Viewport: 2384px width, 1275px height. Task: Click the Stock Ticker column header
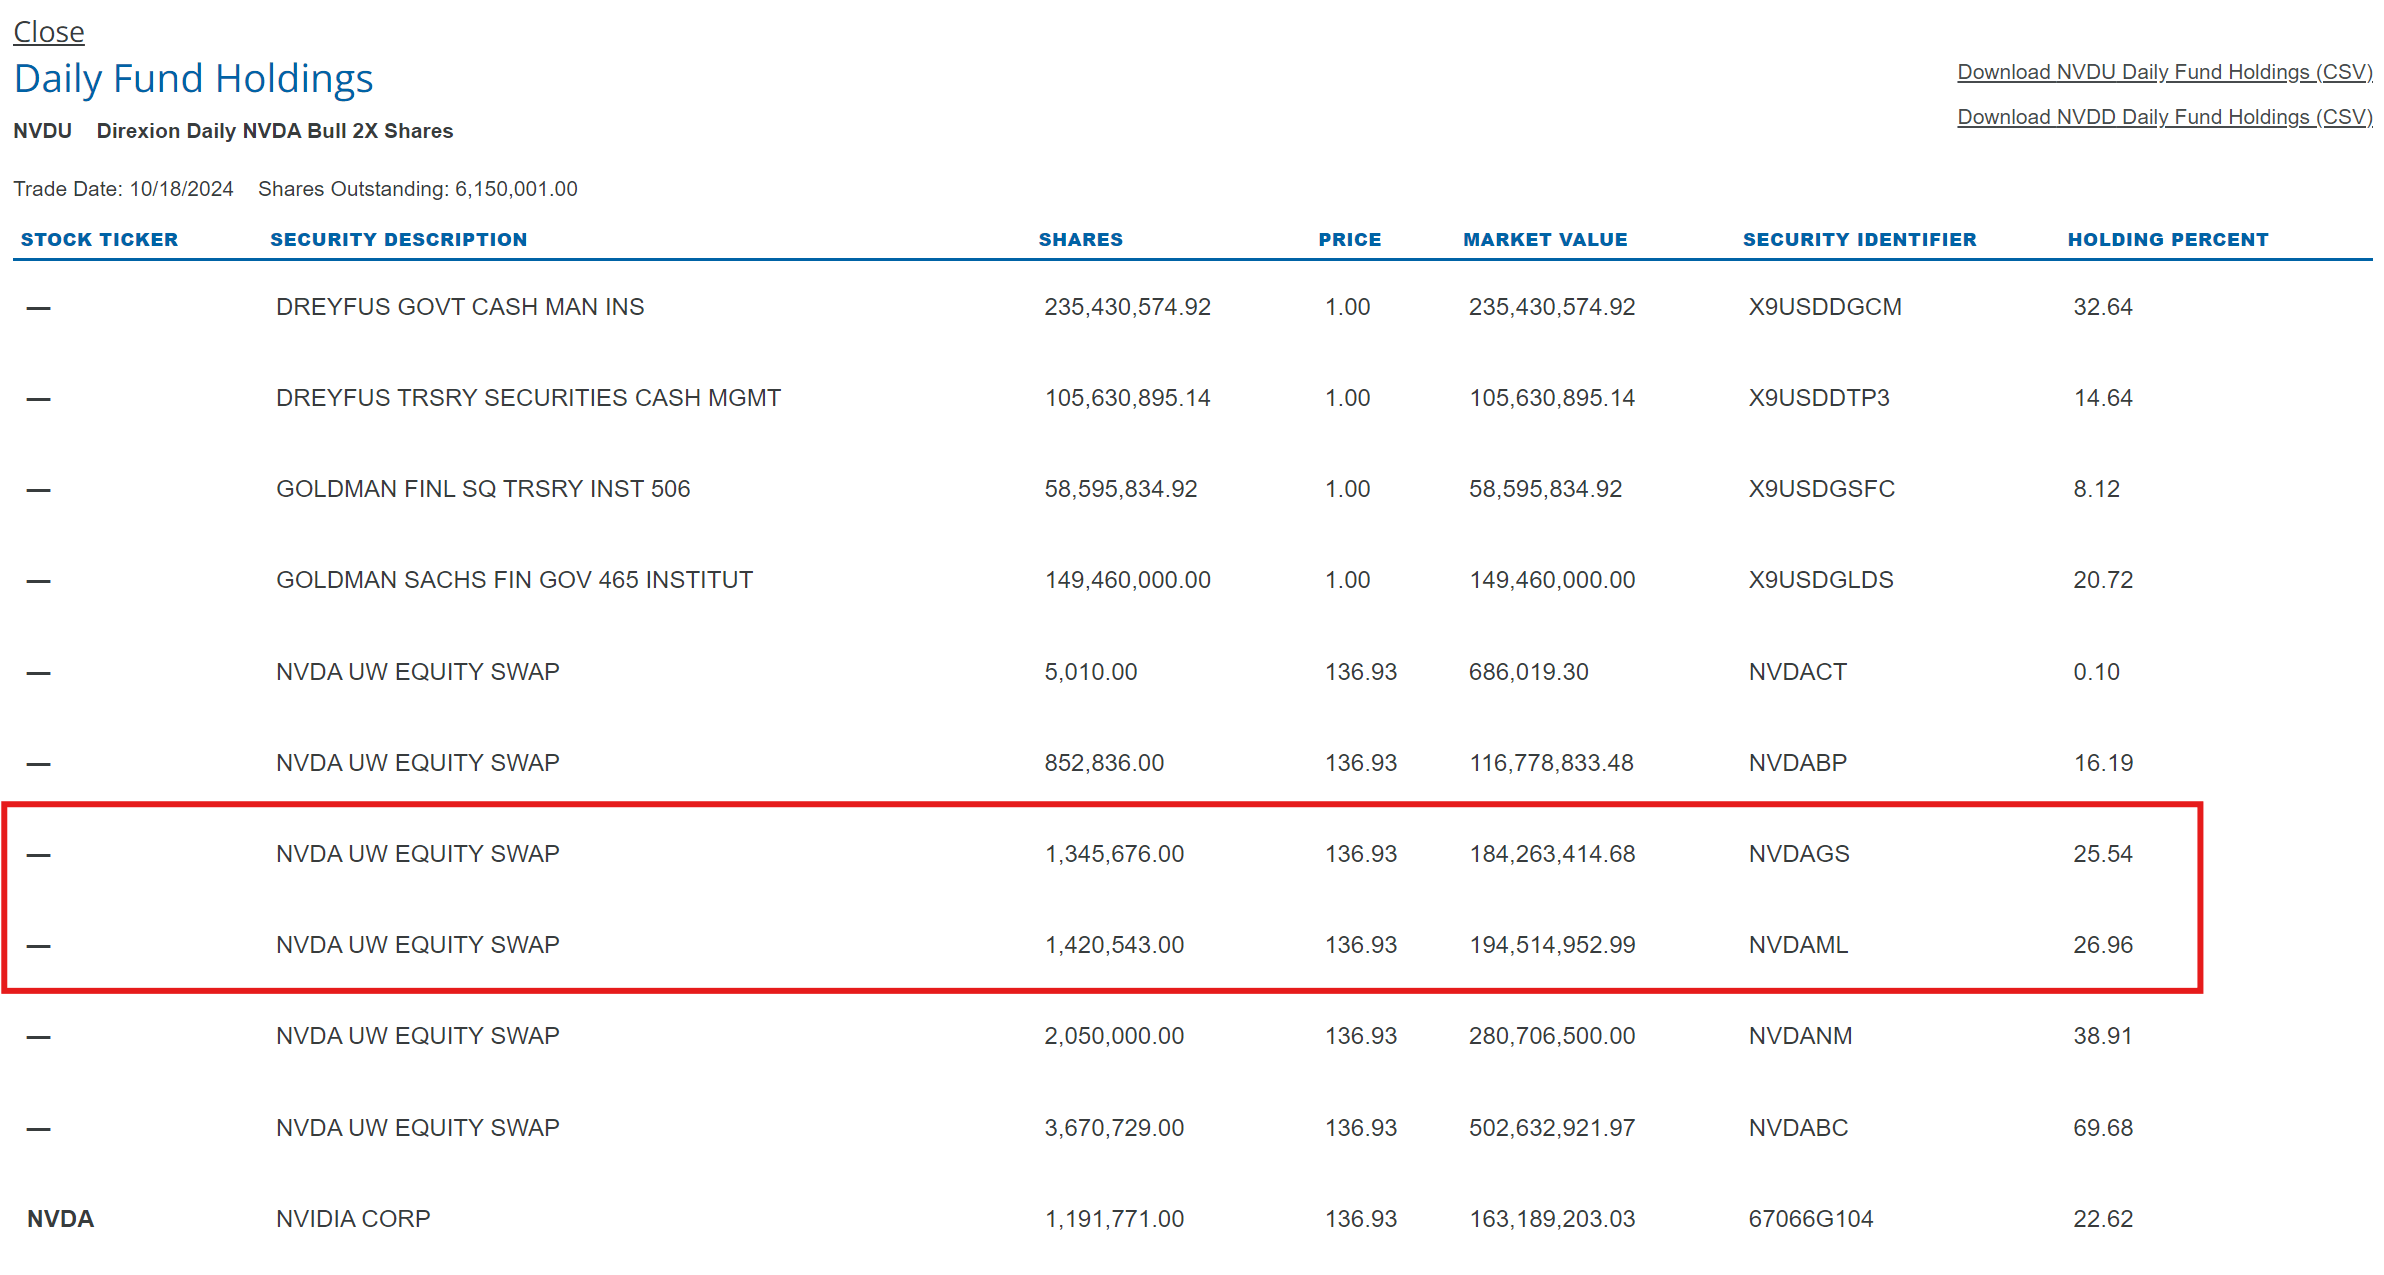pyautogui.click(x=99, y=239)
